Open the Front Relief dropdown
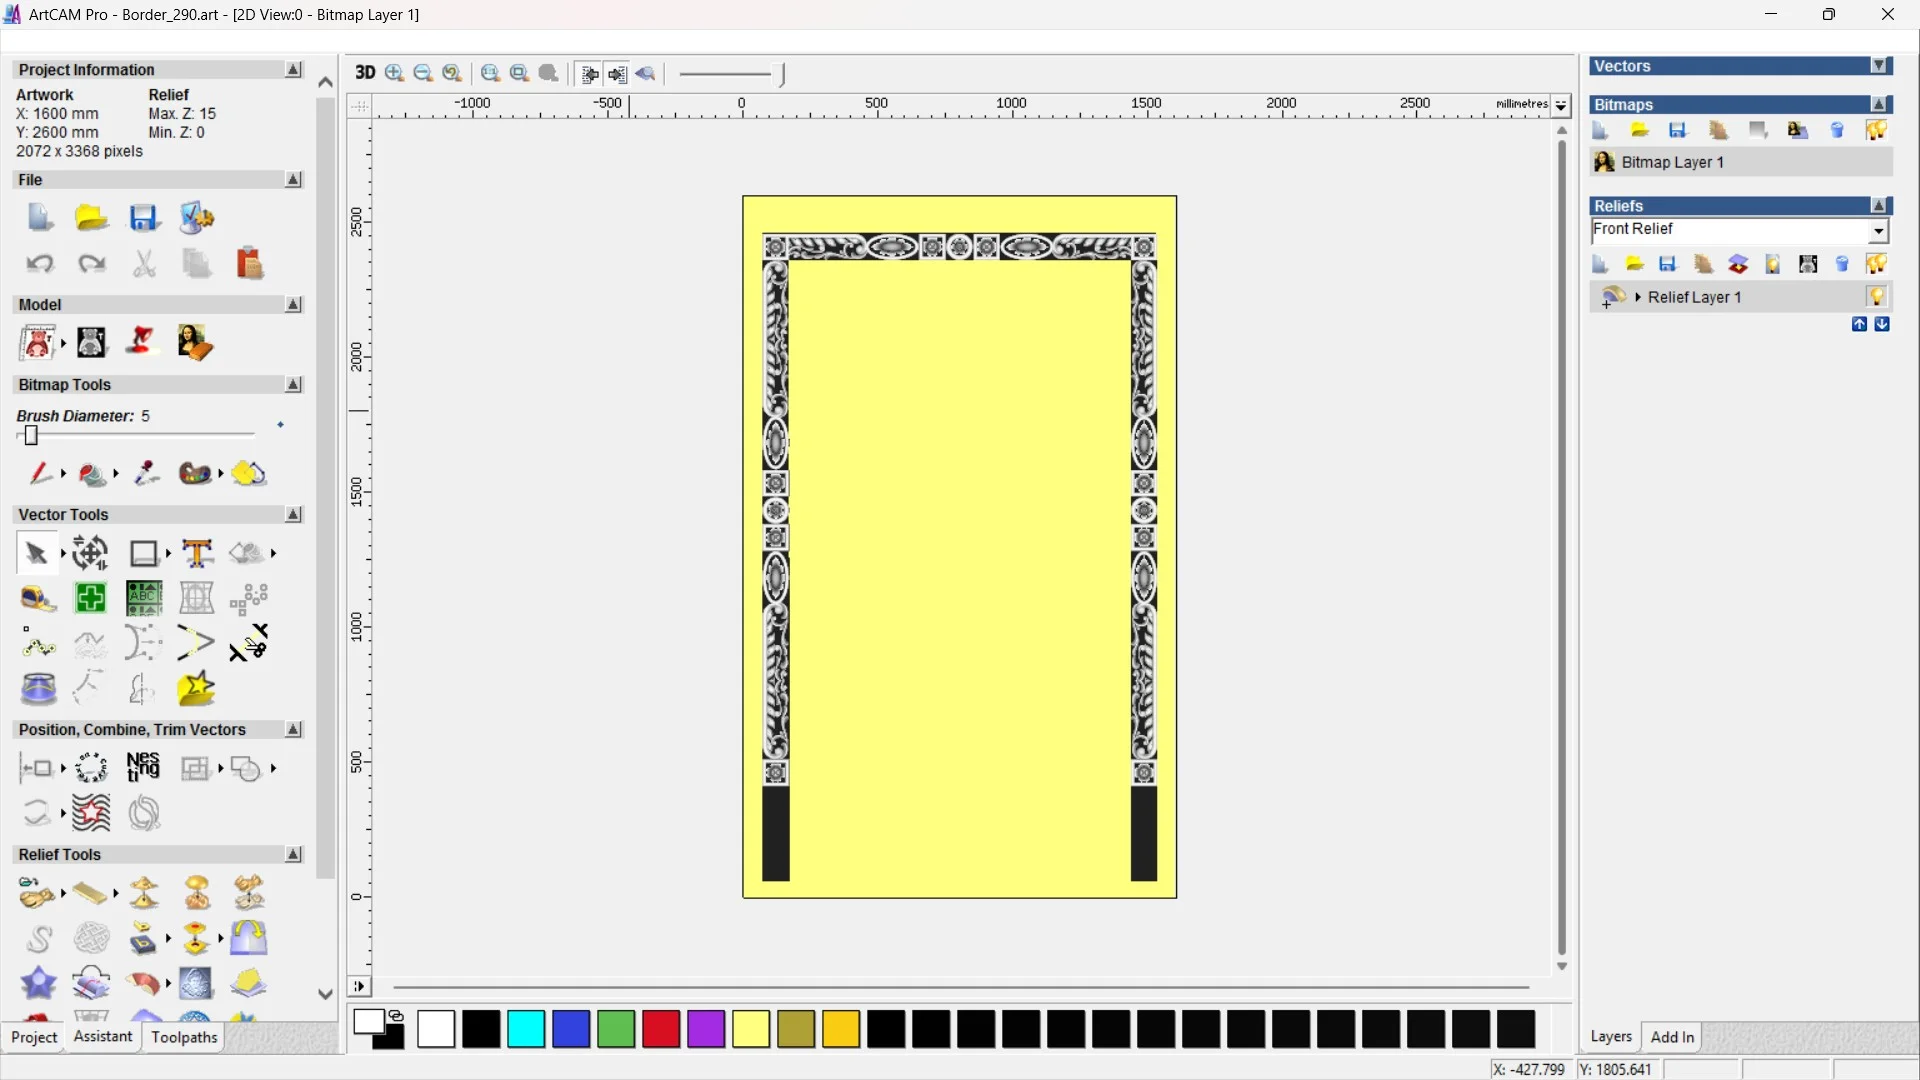Viewport: 1920px width, 1080px height. [x=1878, y=231]
